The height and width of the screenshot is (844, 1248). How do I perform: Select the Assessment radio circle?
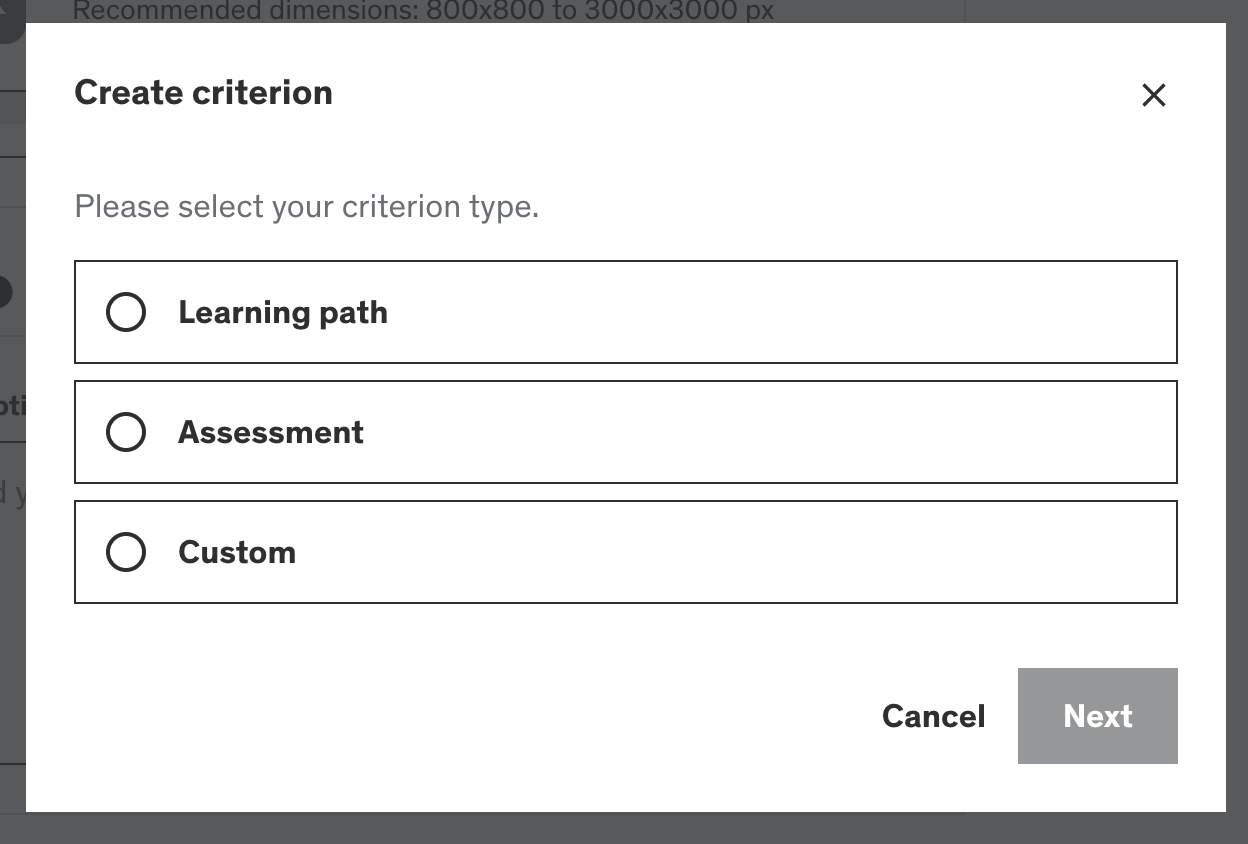pos(126,432)
